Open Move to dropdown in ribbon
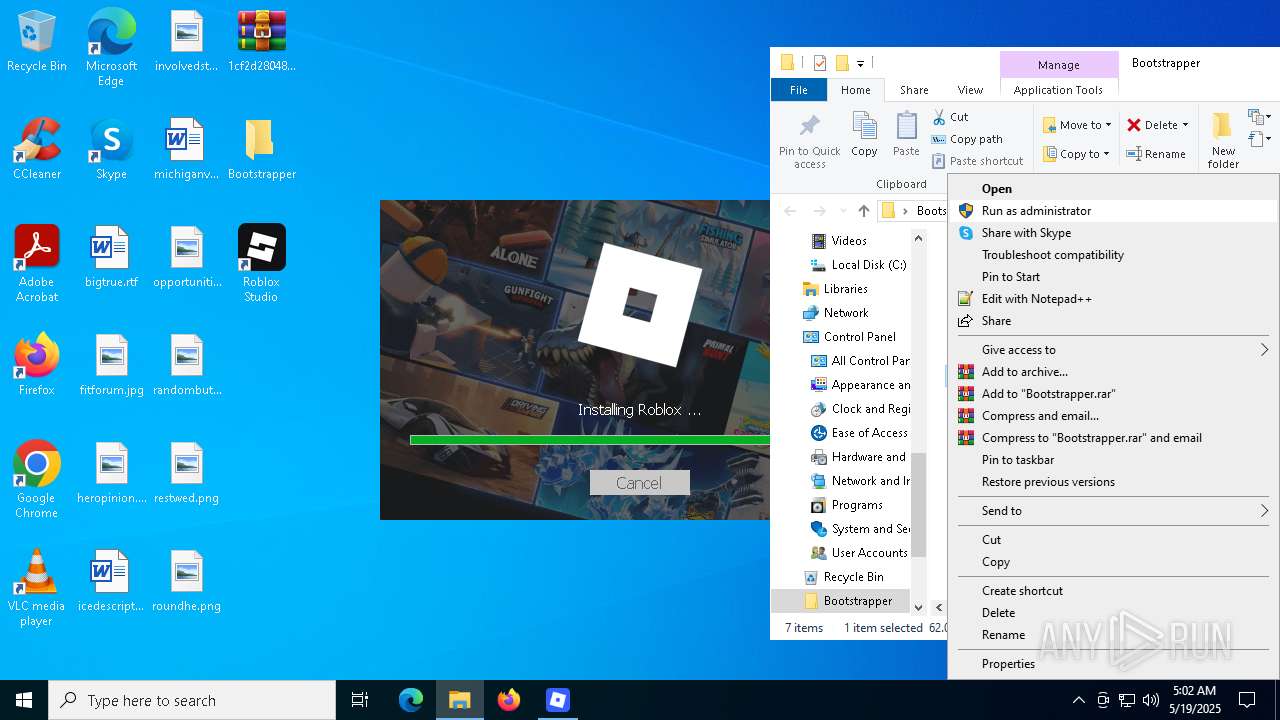 click(x=1077, y=125)
